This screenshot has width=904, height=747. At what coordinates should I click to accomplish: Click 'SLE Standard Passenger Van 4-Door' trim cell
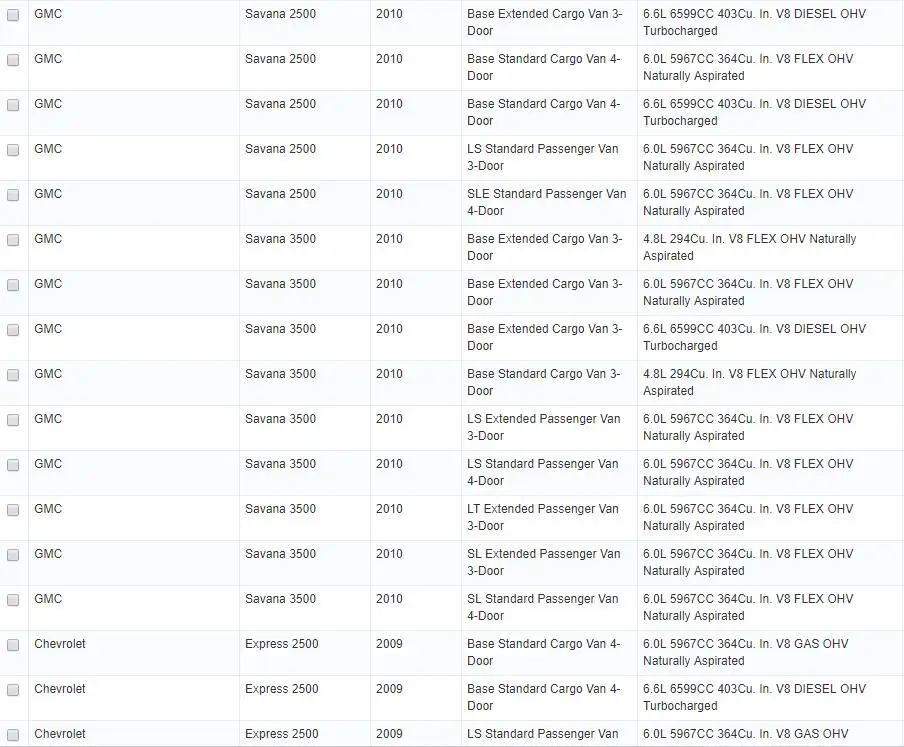click(x=547, y=202)
